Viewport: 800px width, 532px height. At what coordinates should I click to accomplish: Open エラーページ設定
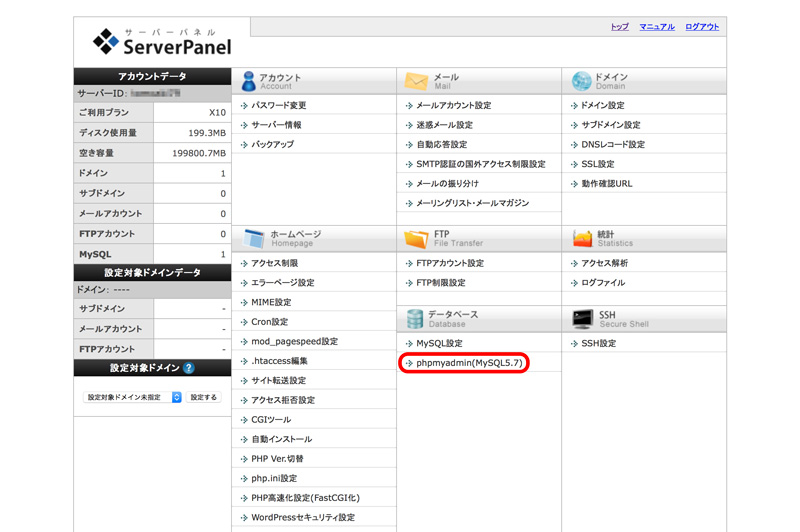coord(283,283)
